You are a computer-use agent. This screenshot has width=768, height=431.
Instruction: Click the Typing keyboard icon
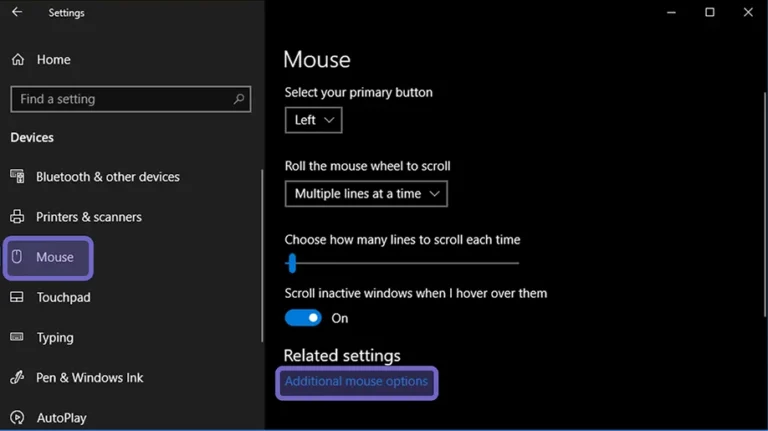pyautogui.click(x=17, y=337)
